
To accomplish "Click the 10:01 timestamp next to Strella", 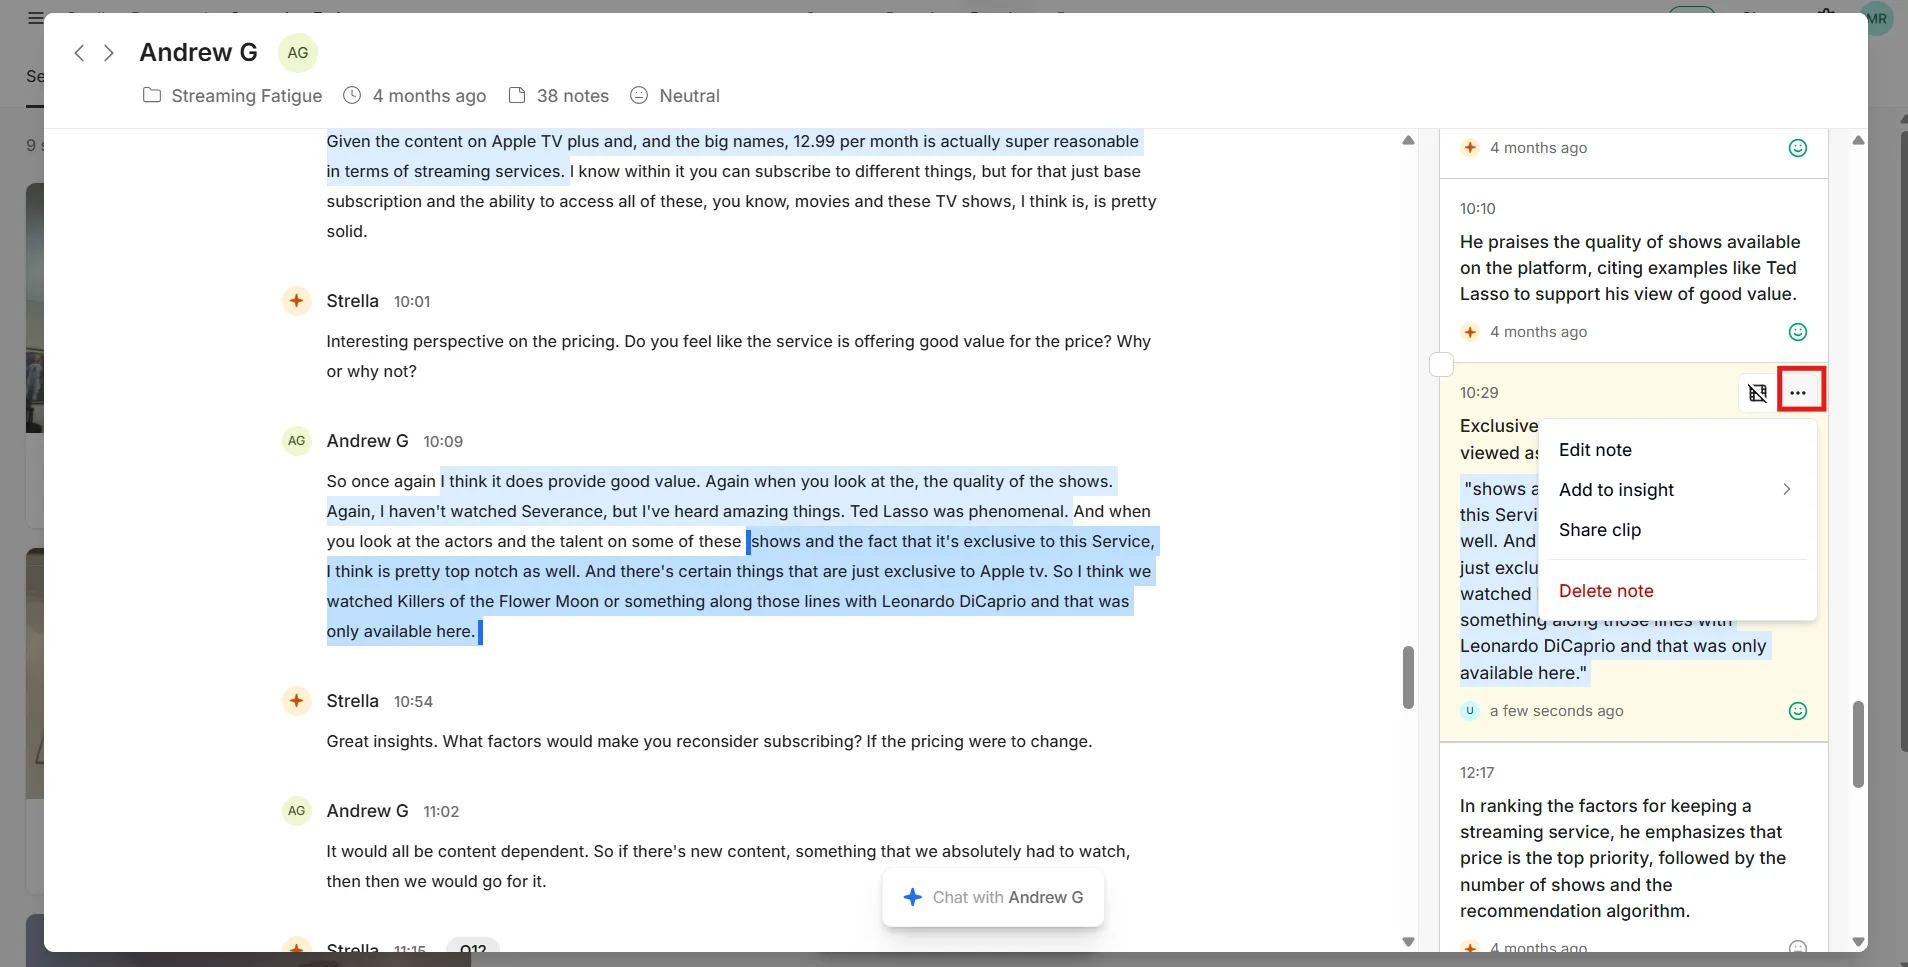I will (x=412, y=301).
